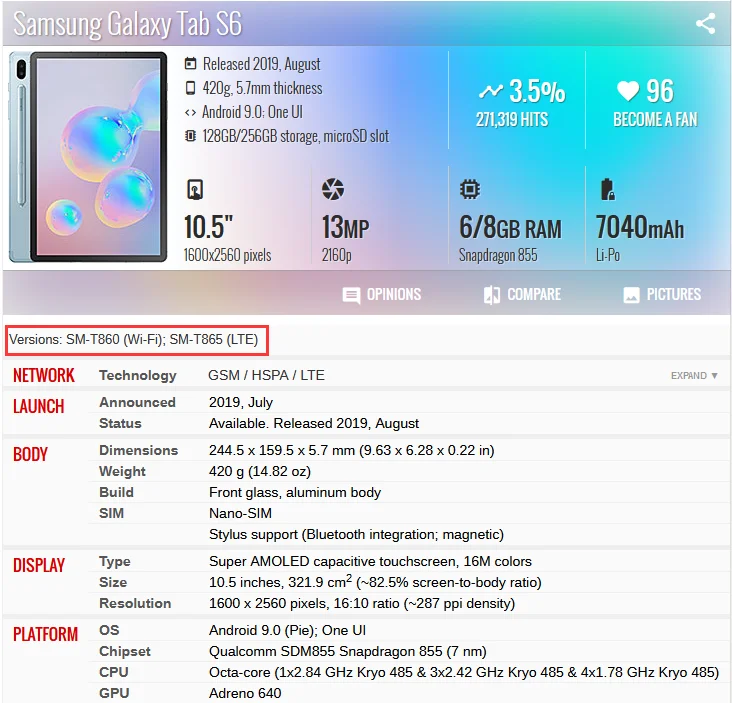
Task: Click the display size icon above 10.5"
Action: (x=195, y=190)
